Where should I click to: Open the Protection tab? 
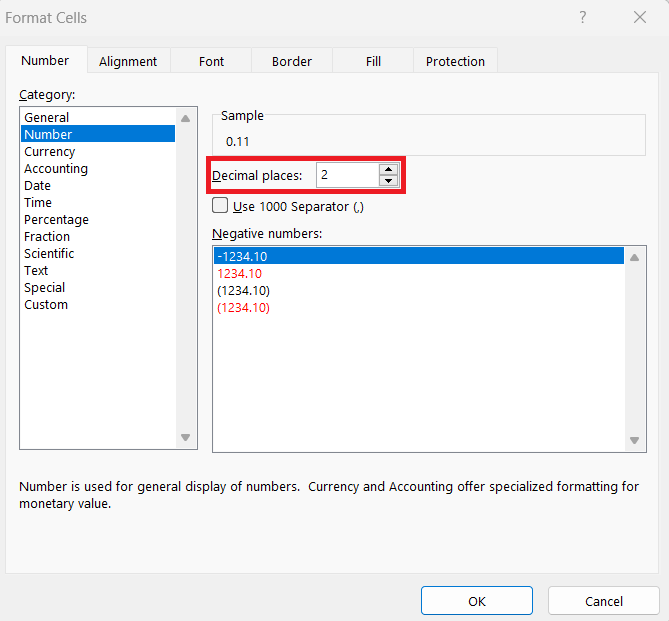coord(455,61)
